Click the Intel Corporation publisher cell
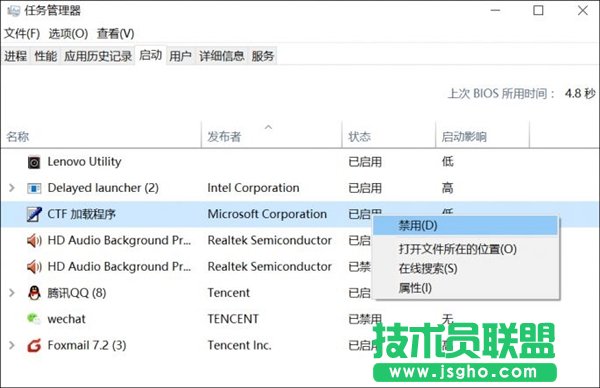This screenshot has height=388, width=600. (x=253, y=188)
